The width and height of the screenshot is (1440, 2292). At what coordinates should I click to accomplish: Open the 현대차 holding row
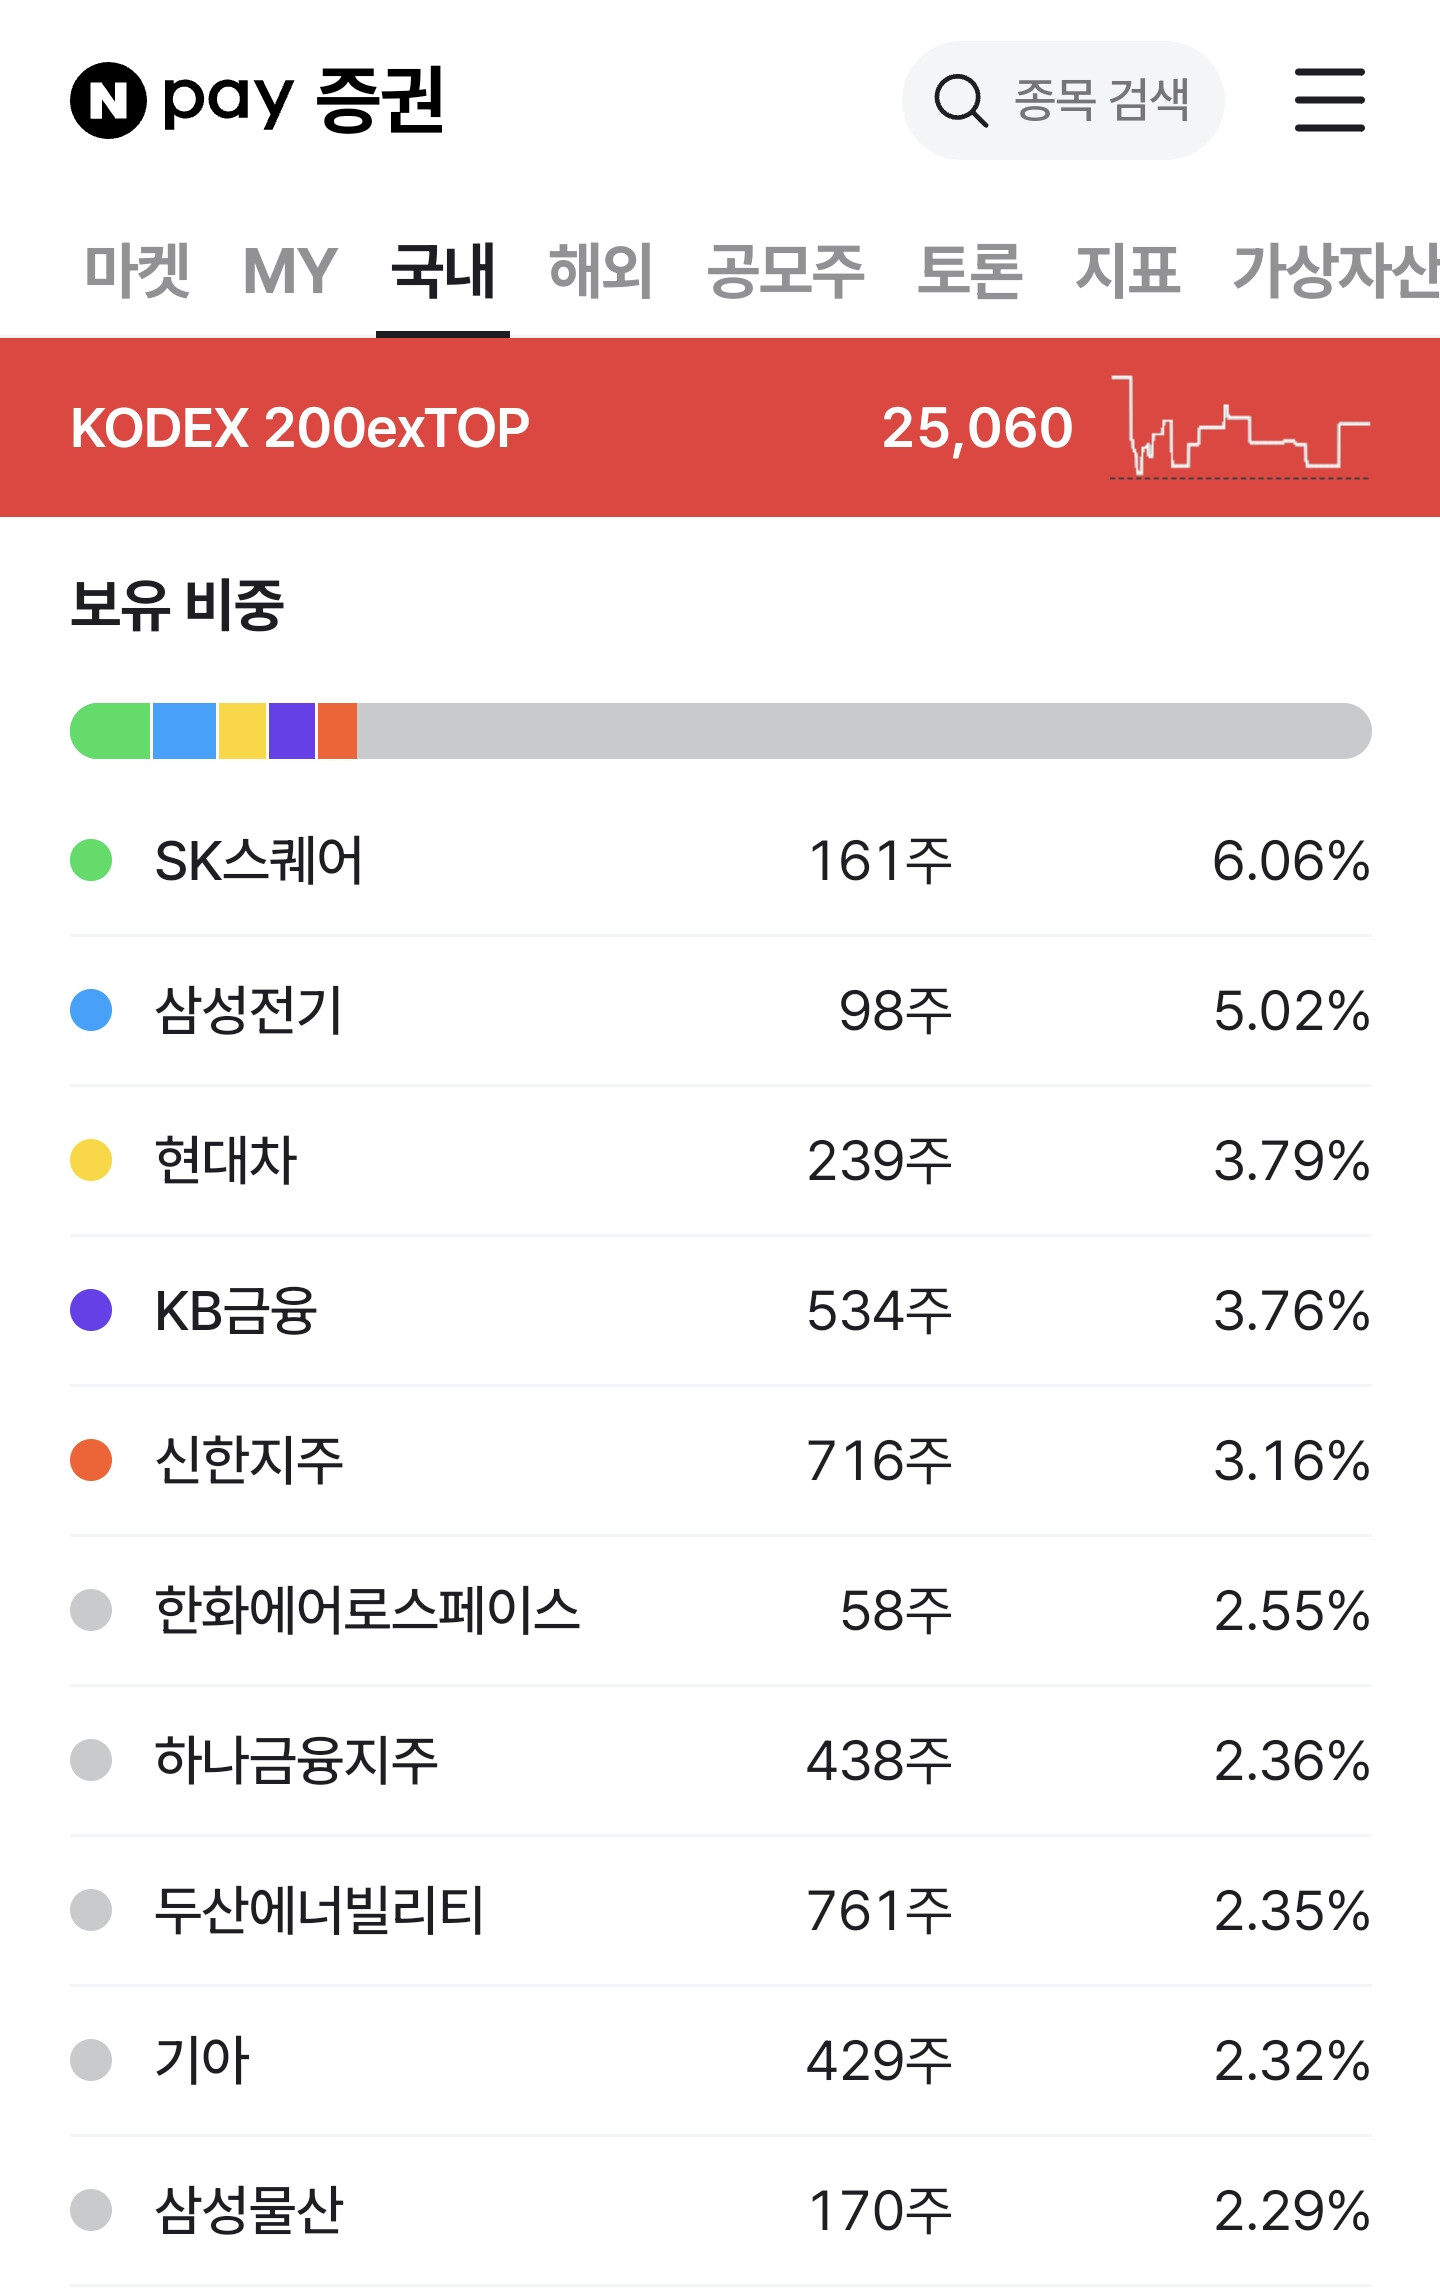click(x=720, y=1161)
